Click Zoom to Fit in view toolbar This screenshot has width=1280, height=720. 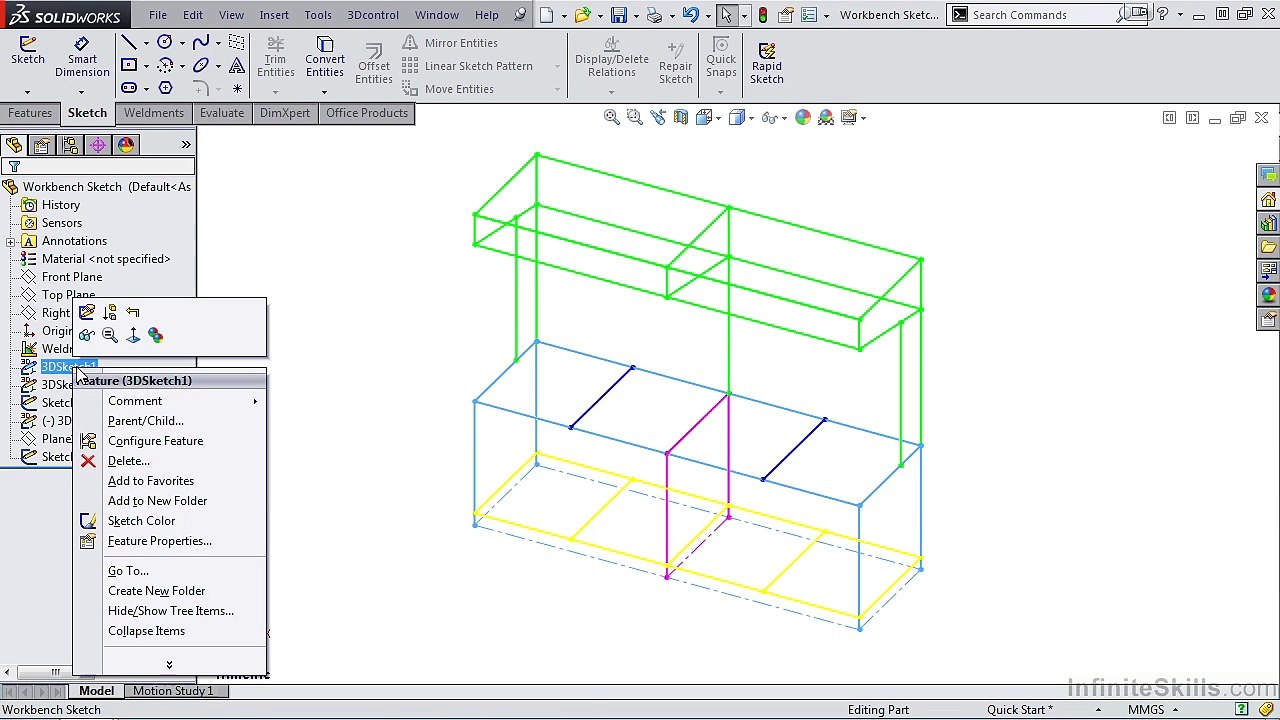611,117
